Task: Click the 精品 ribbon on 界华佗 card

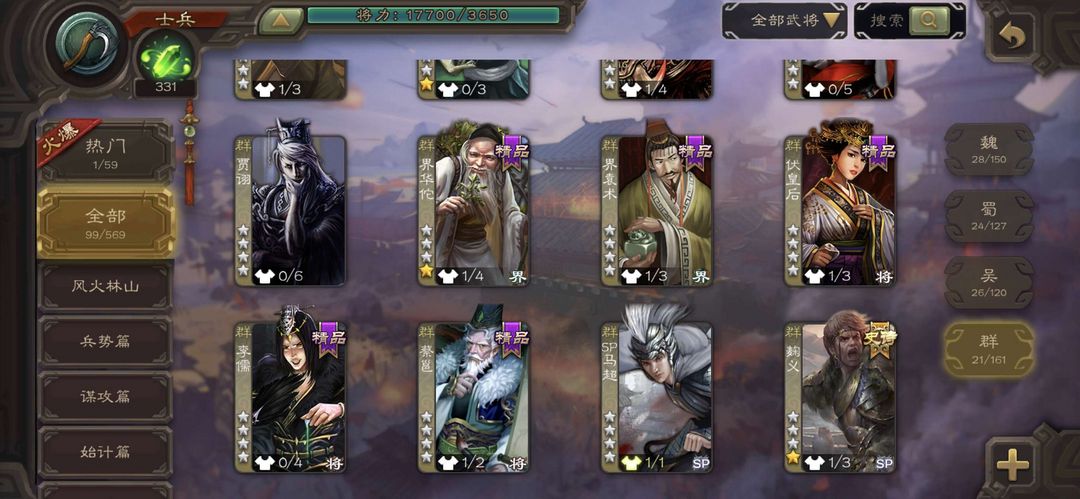Action: [512, 152]
